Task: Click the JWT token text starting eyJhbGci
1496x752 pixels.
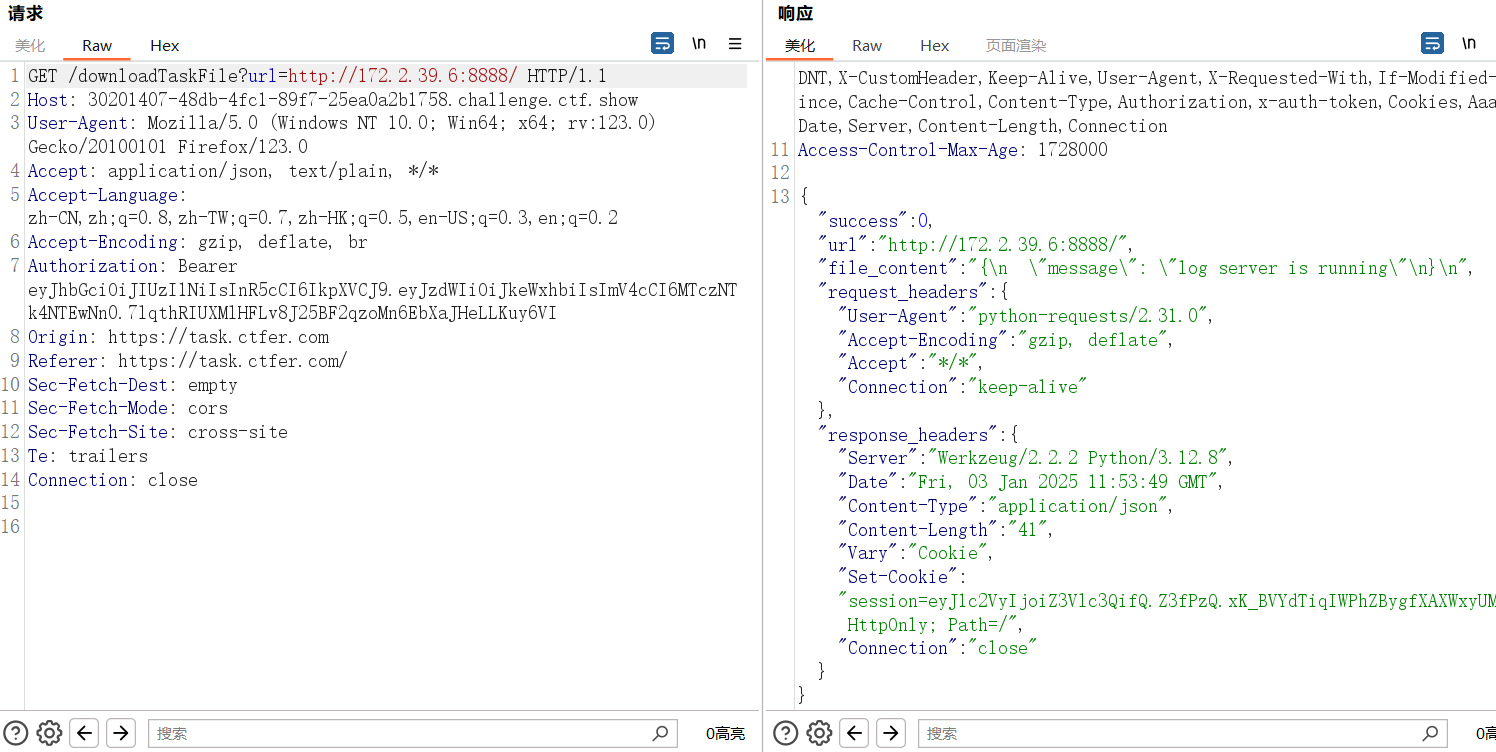Action: [x=382, y=301]
